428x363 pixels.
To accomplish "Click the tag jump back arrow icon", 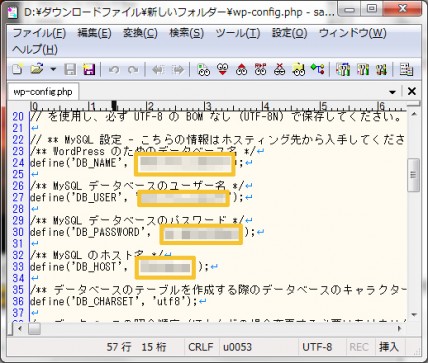I will click(x=158, y=70).
